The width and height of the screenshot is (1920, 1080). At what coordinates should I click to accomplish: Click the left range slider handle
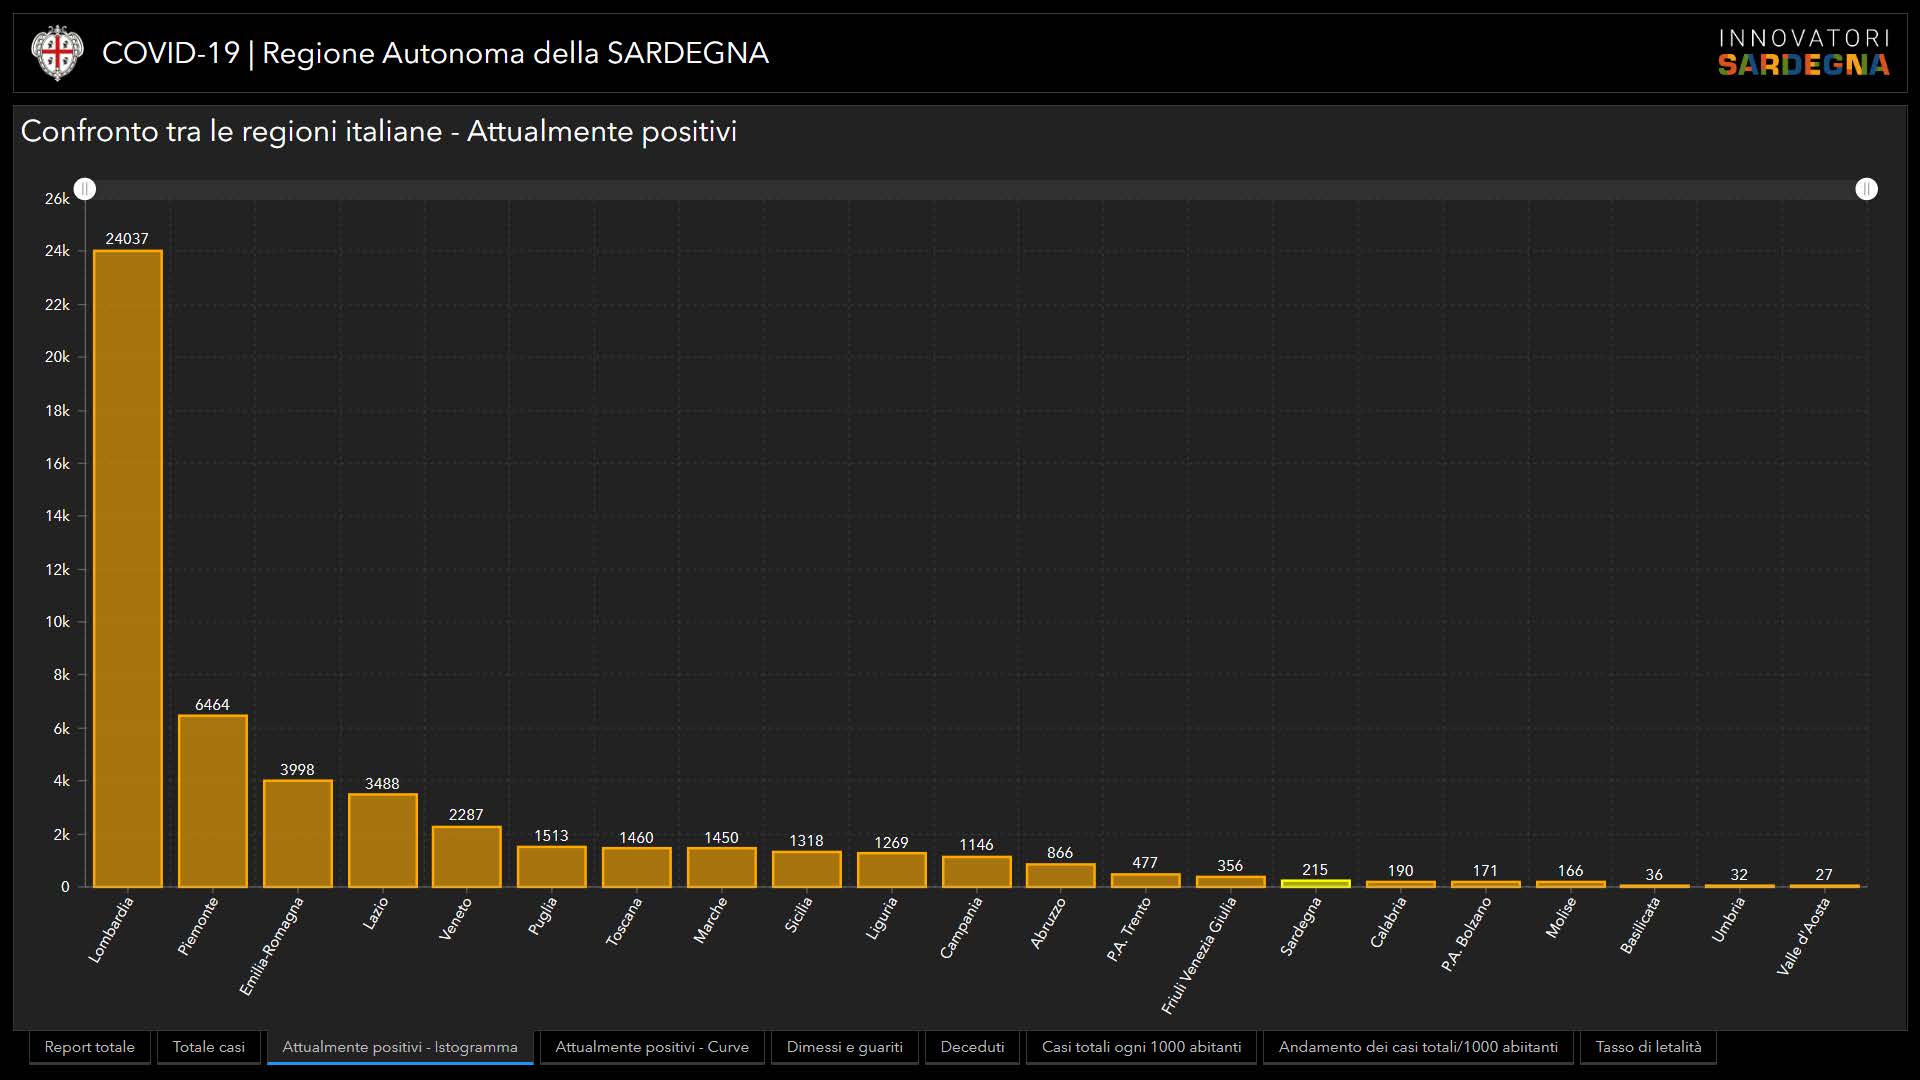coord(85,189)
